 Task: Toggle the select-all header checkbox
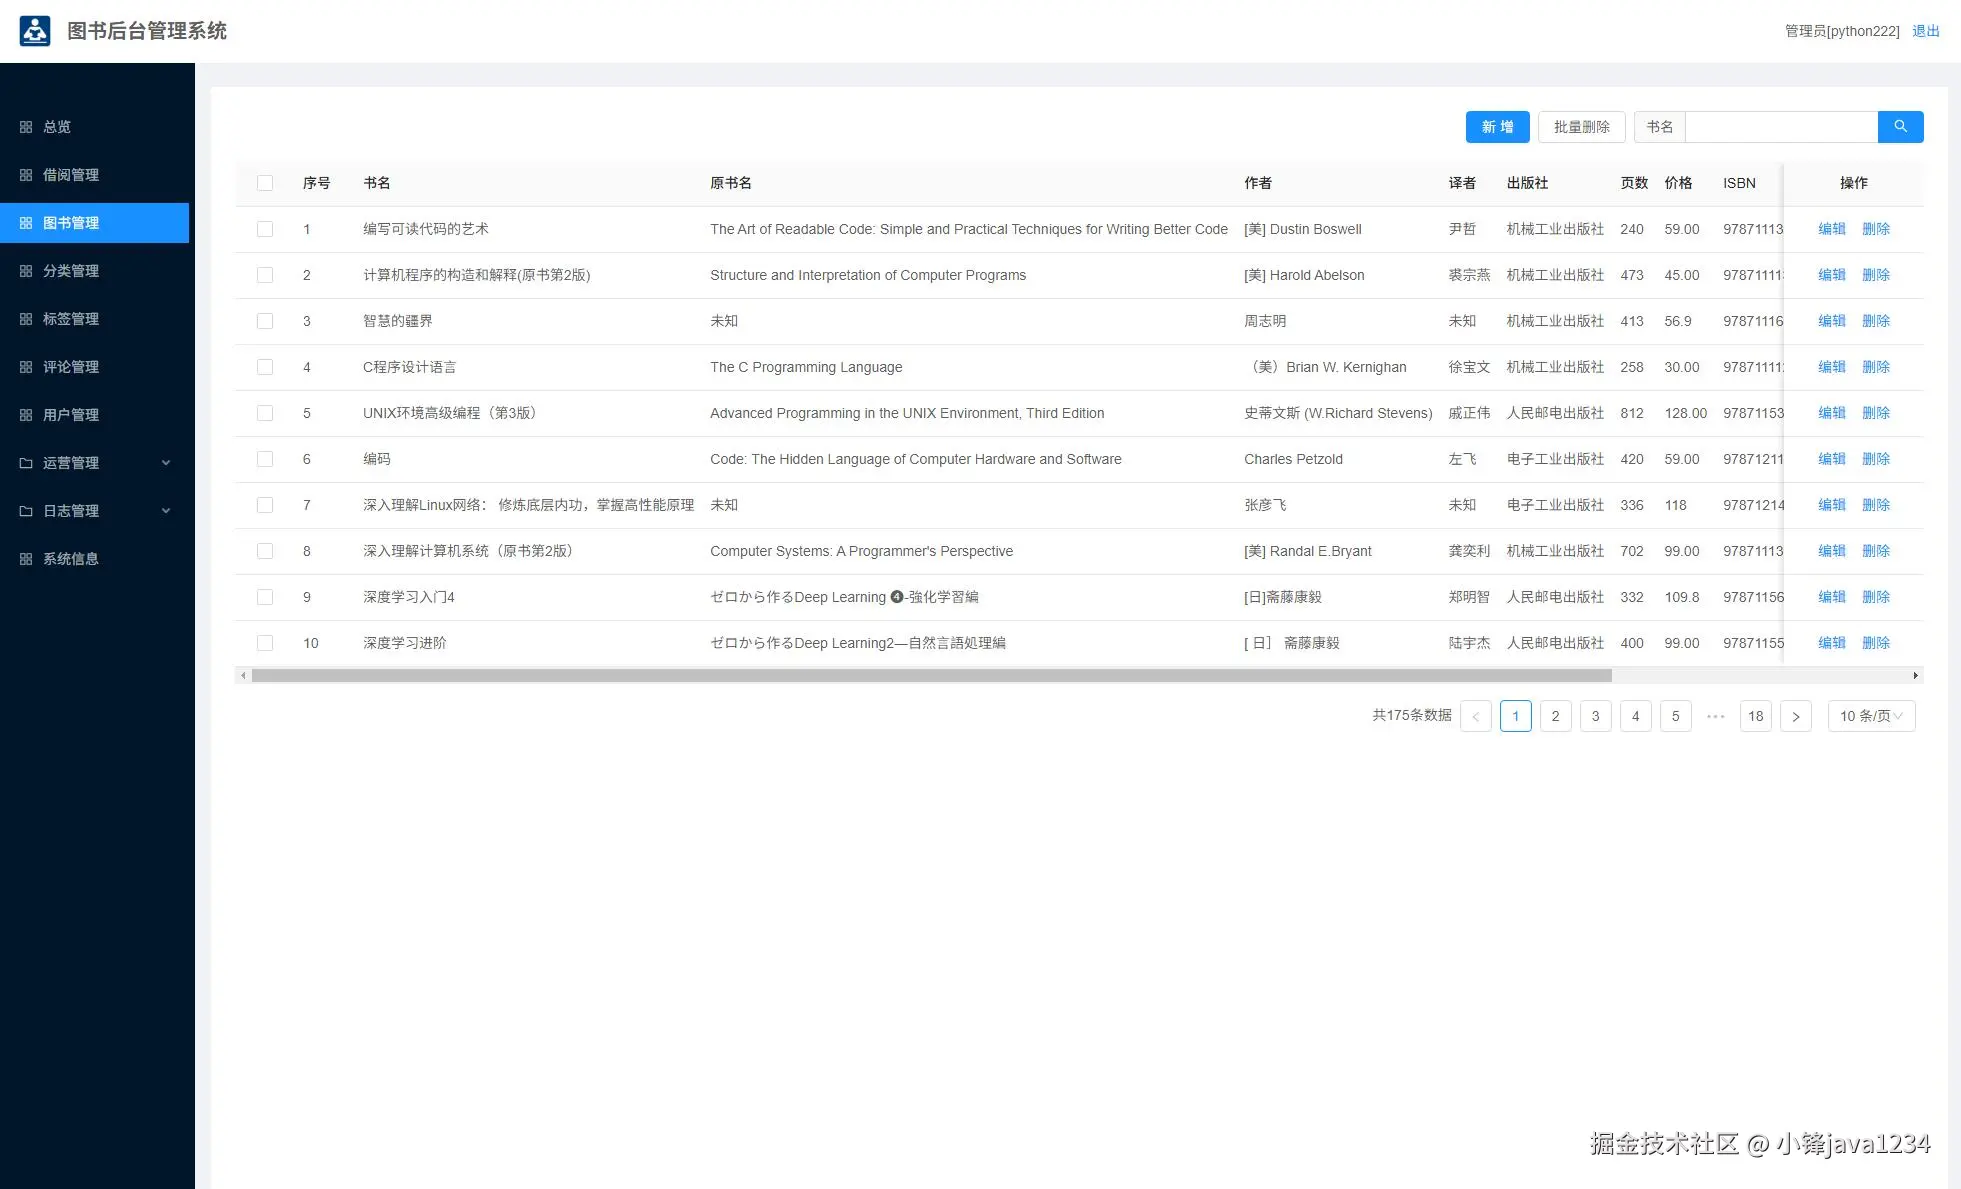click(x=265, y=183)
